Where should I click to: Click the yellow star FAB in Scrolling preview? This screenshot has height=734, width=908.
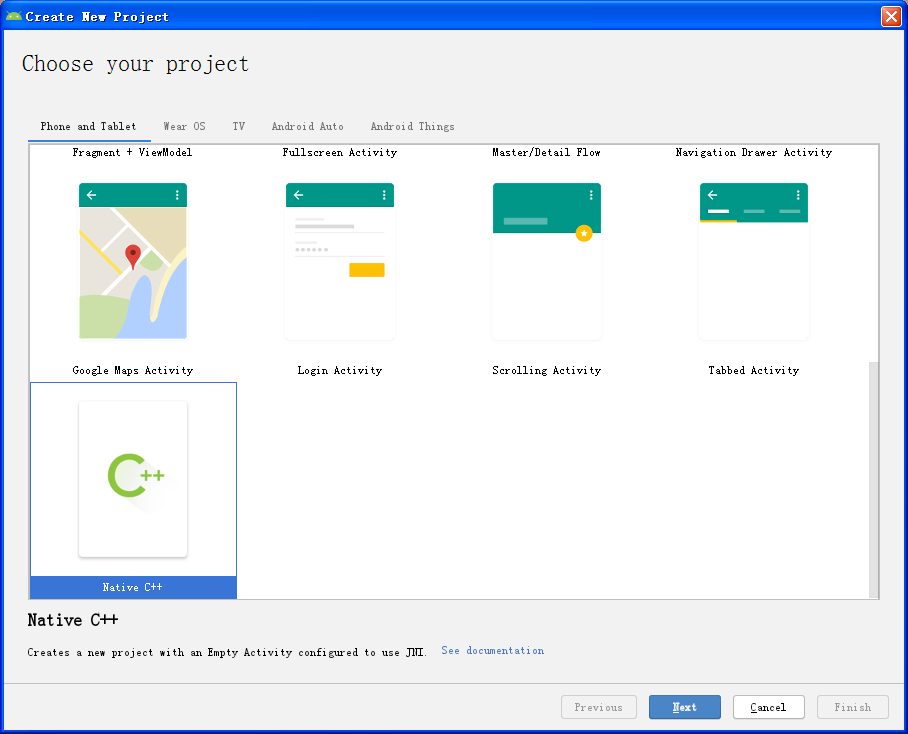pos(584,233)
